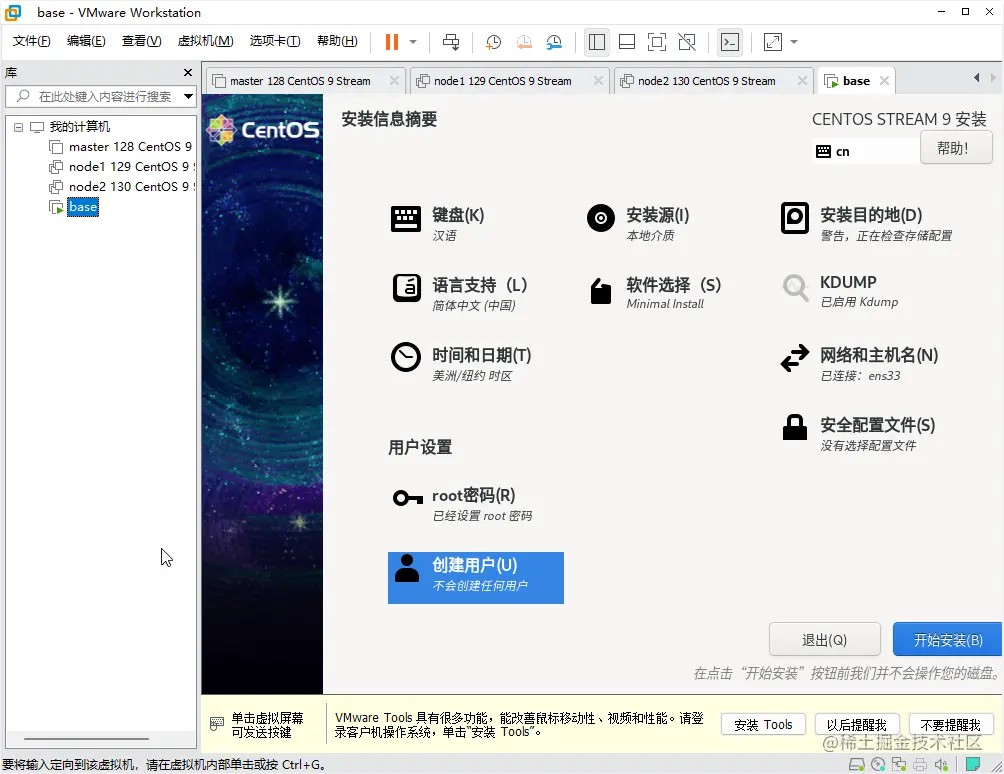Click the 安装 Tools button
Image resolution: width=1004 pixels, height=774 pixels.
click(763, 725)
